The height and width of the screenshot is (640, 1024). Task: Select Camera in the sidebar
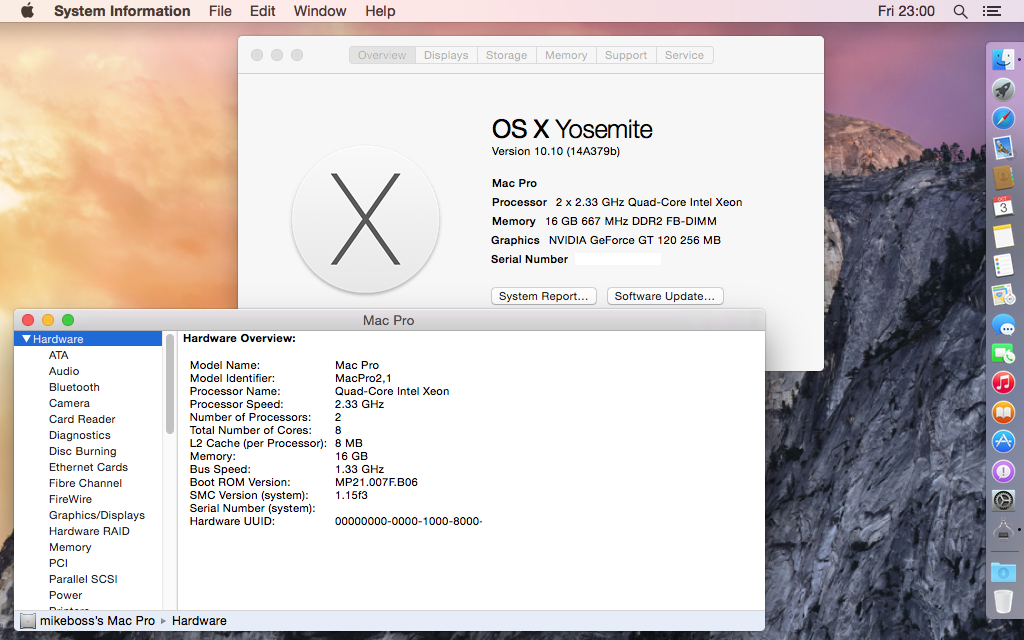69,403
